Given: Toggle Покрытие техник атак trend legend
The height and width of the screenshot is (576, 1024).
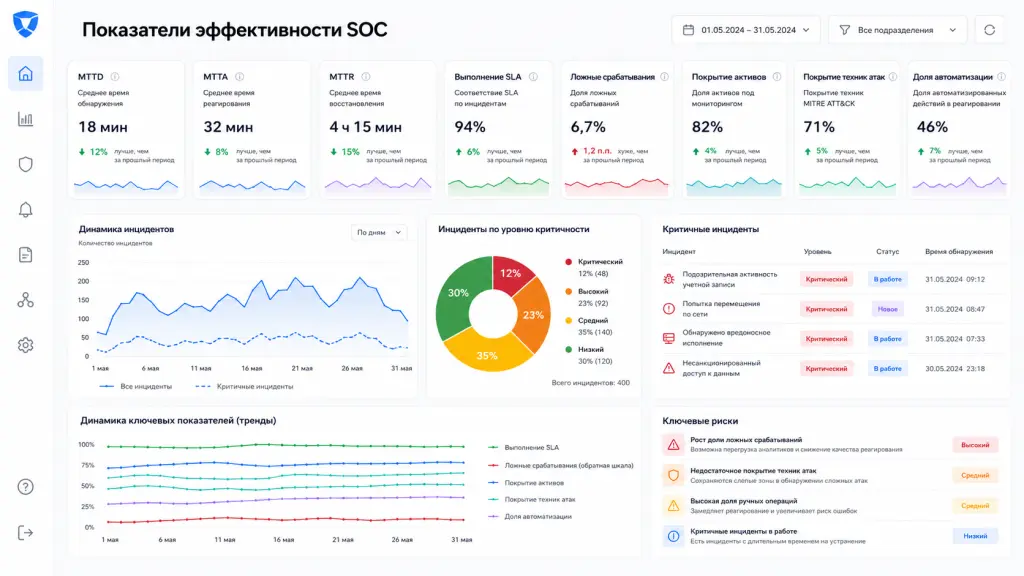Looking at the screenshot, I should [532, 500].
